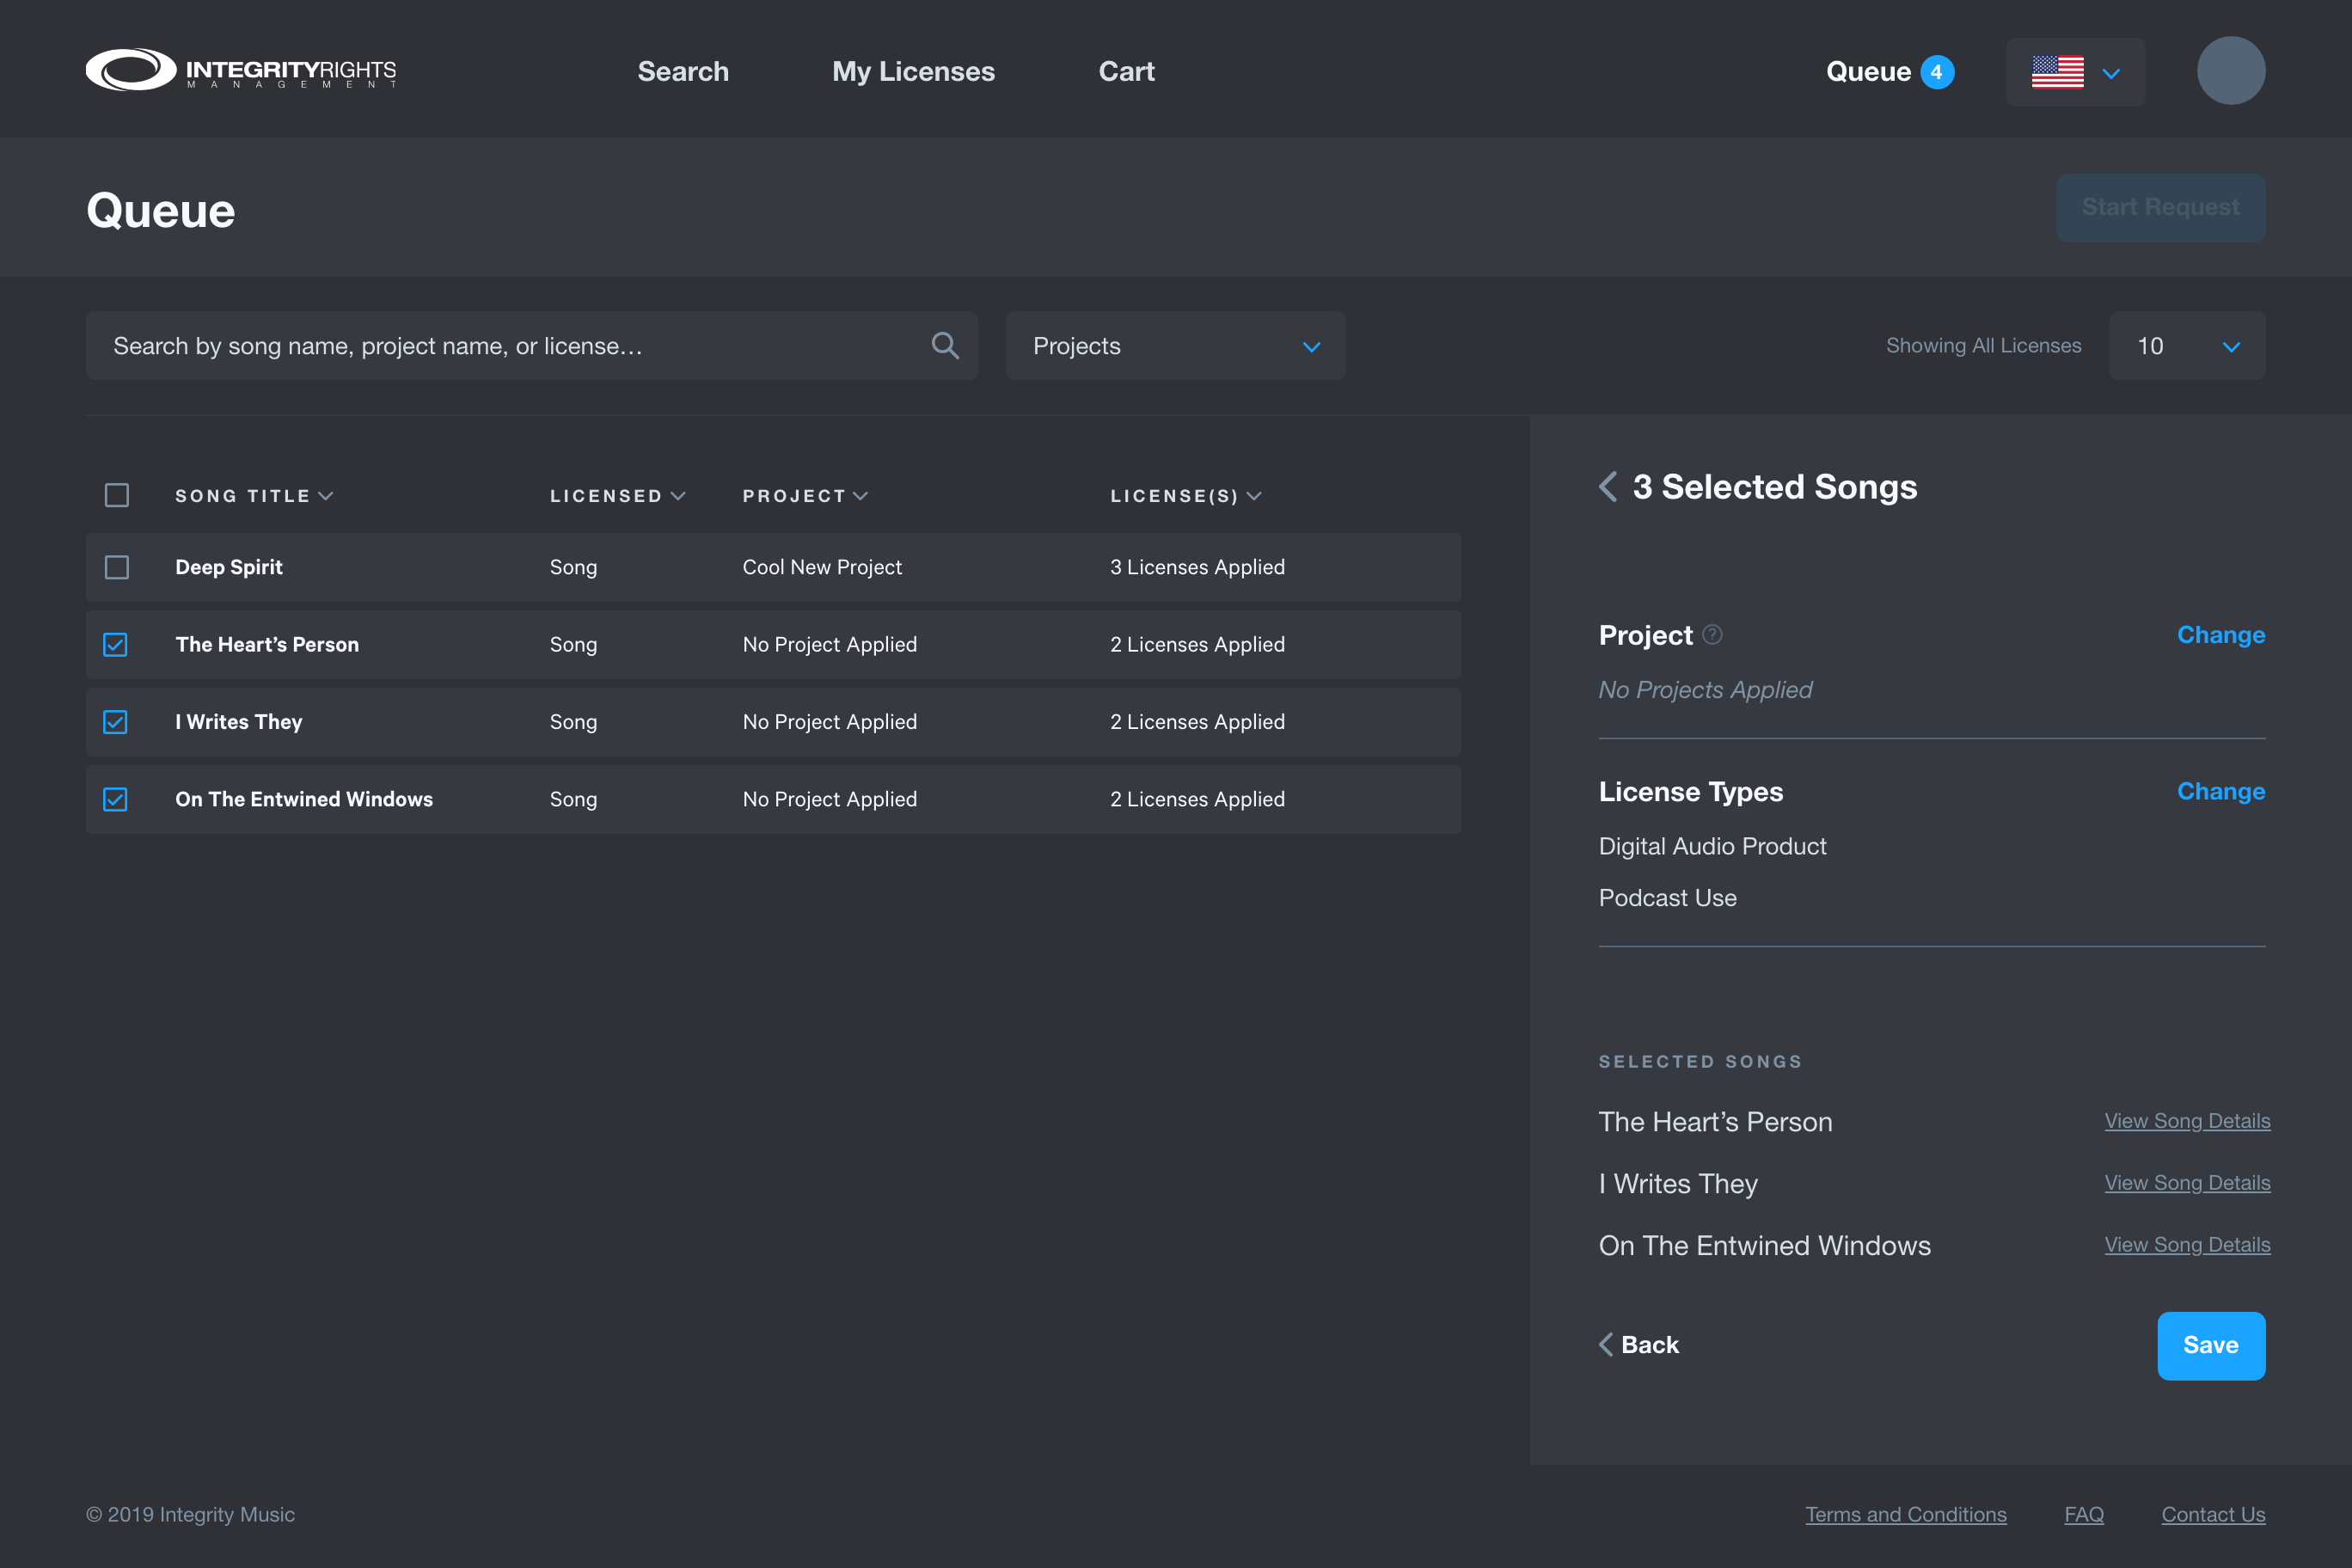Focus the song search input field
Viewport: 2352px width, 1568px height.
click(x=531, y=346)
